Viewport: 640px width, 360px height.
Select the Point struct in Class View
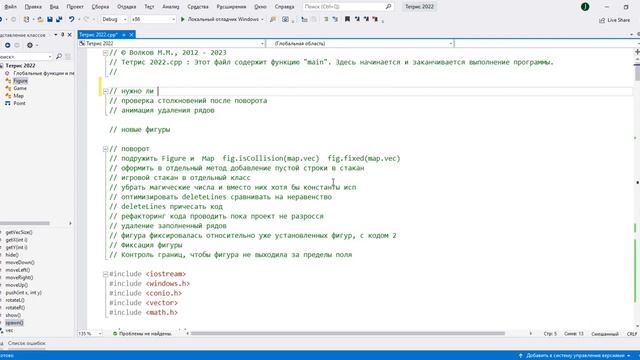pyautogui.click(x=19, y=103)
